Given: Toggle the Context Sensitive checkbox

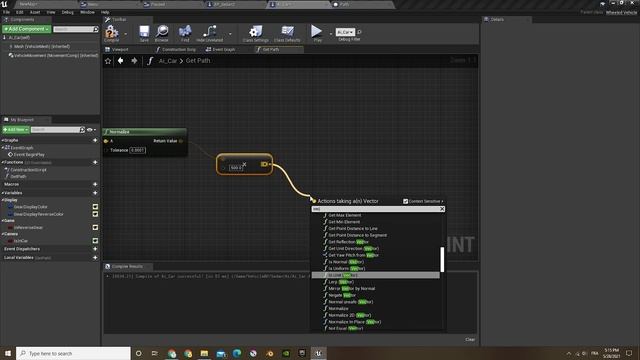Looking at the screenshot, I should [406, 201].
